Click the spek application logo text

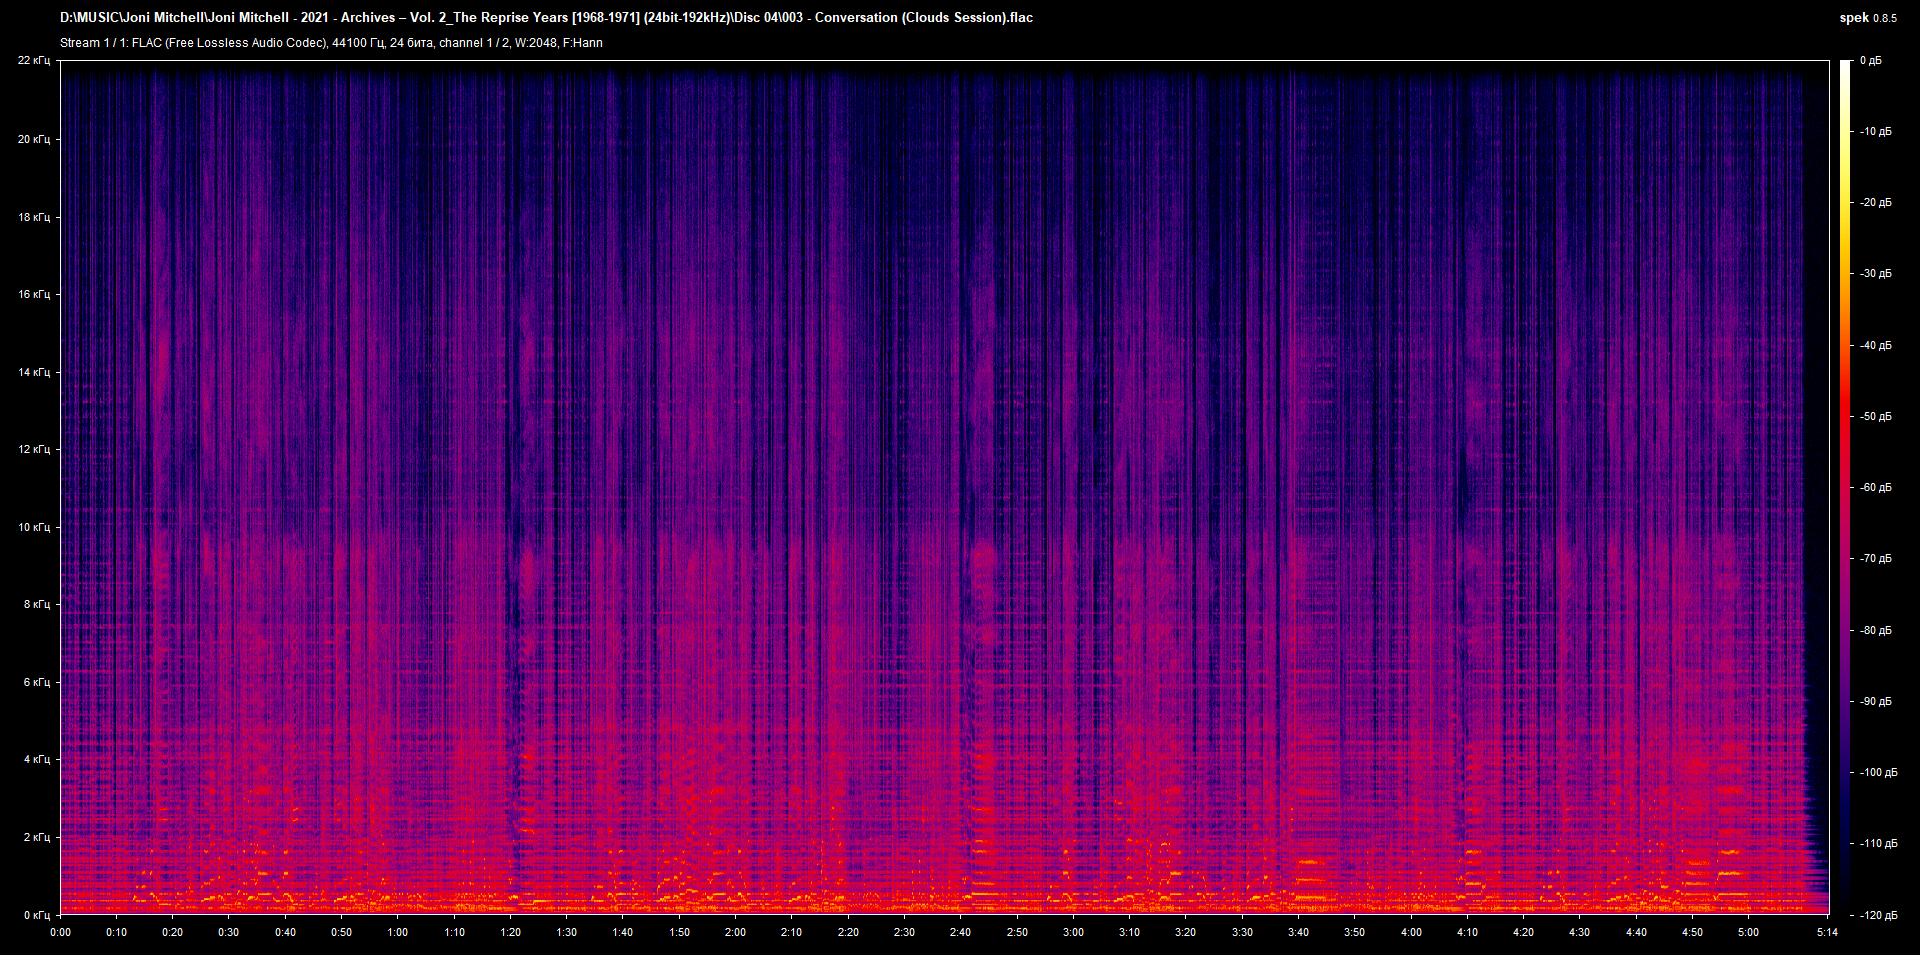pyautogui.click(x=1851, y=17)
